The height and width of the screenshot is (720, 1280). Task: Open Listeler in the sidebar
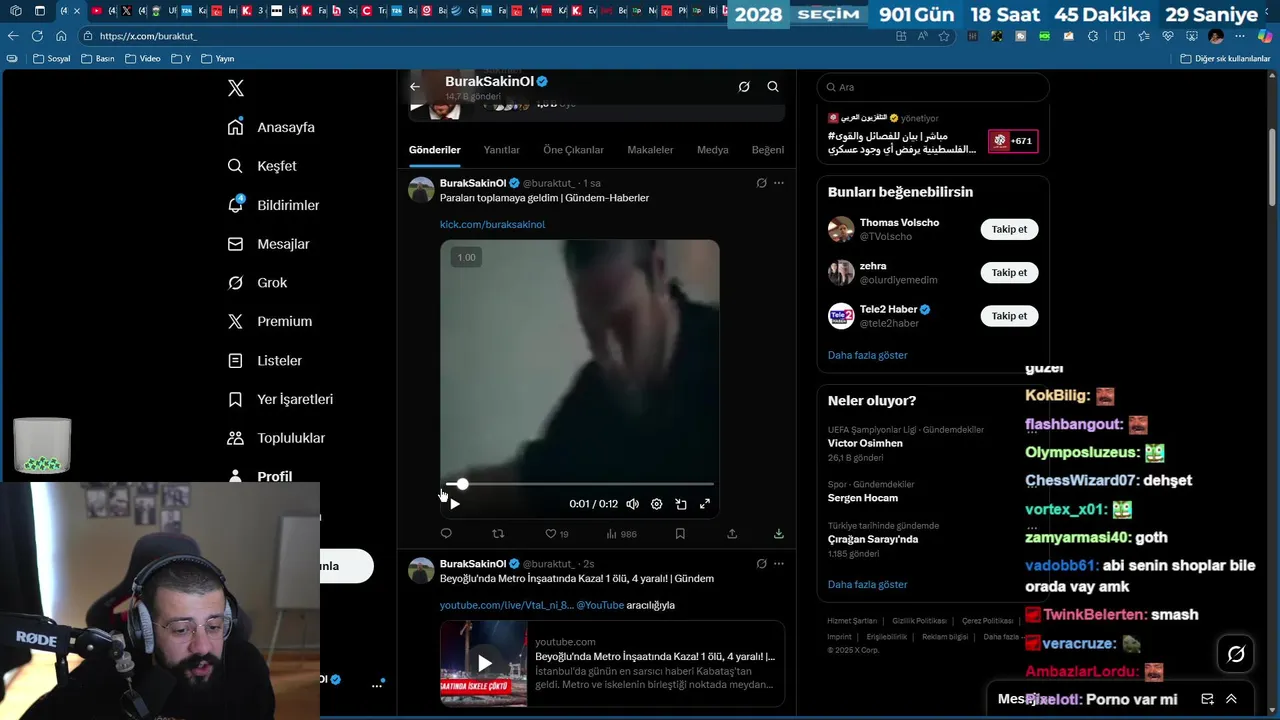click(264, 360)
